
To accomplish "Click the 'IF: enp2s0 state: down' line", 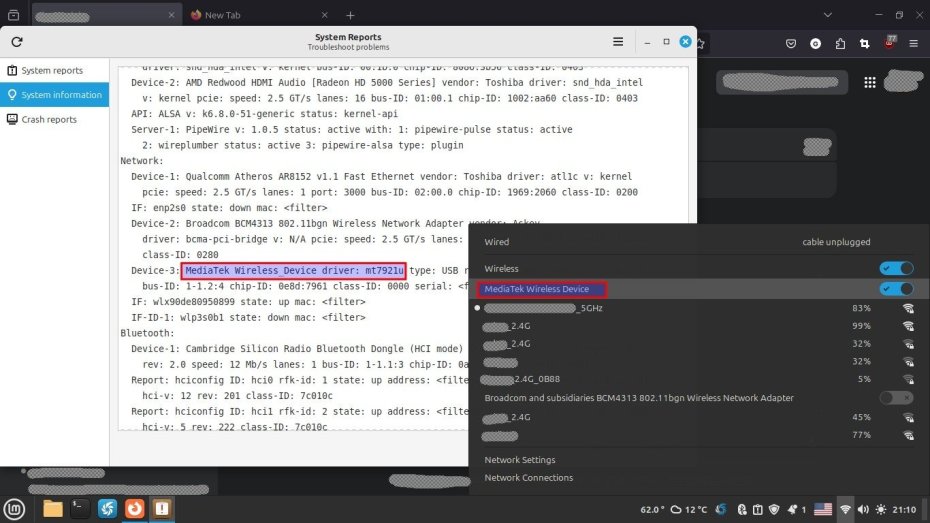I will click(x=229, y=208).
